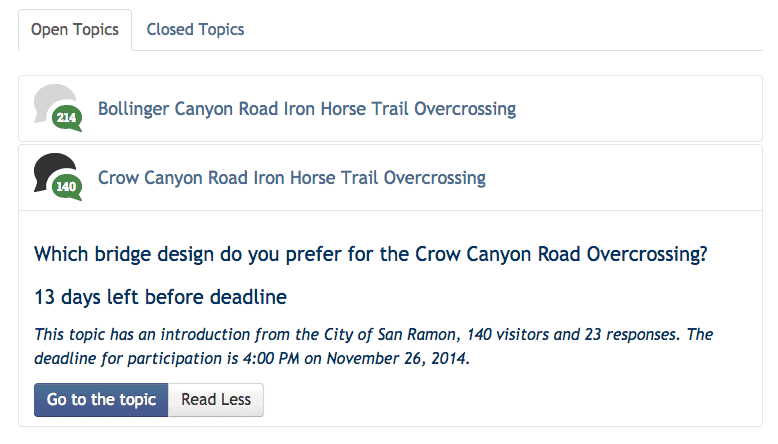Open Bollinger Canyon Road Iron Horse Trail Overcrossing
The image size is (778, 444).
pos(306,108)
